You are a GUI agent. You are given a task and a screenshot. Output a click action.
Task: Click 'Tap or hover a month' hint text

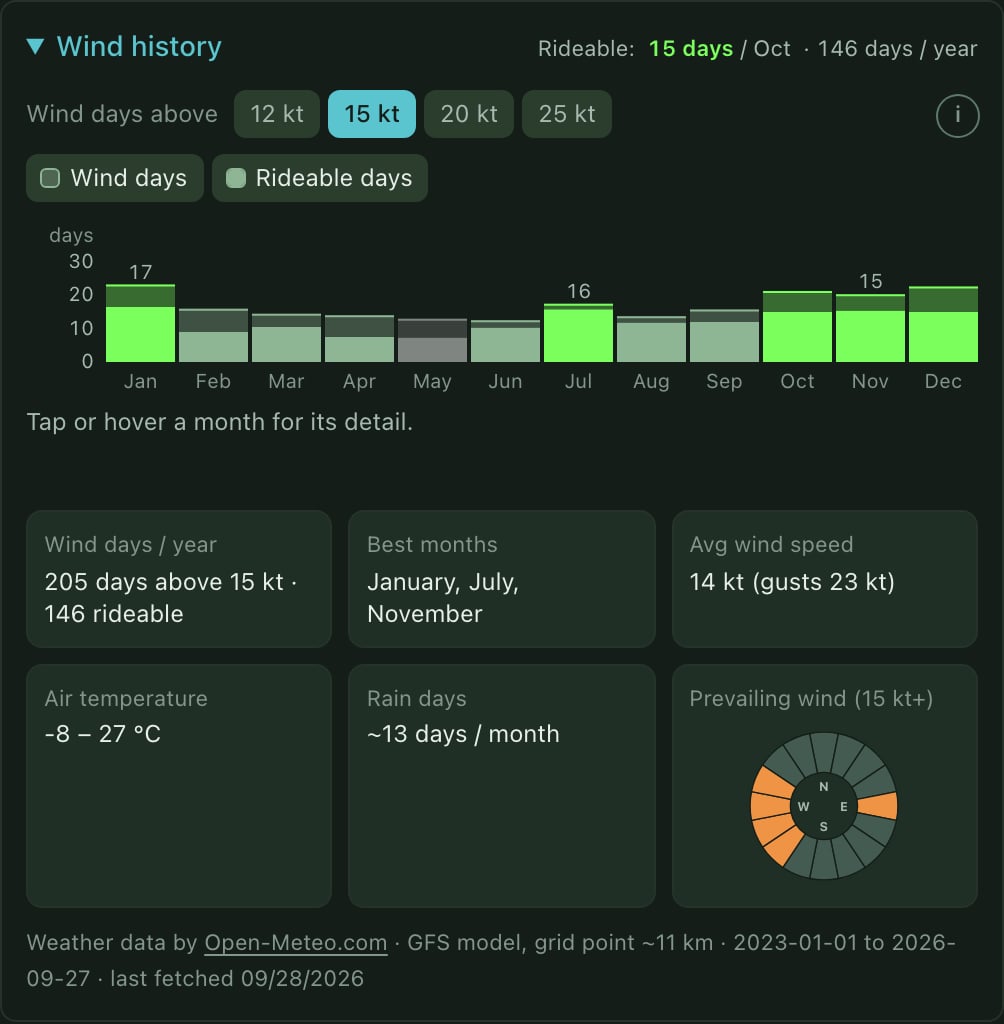point(219,422)
